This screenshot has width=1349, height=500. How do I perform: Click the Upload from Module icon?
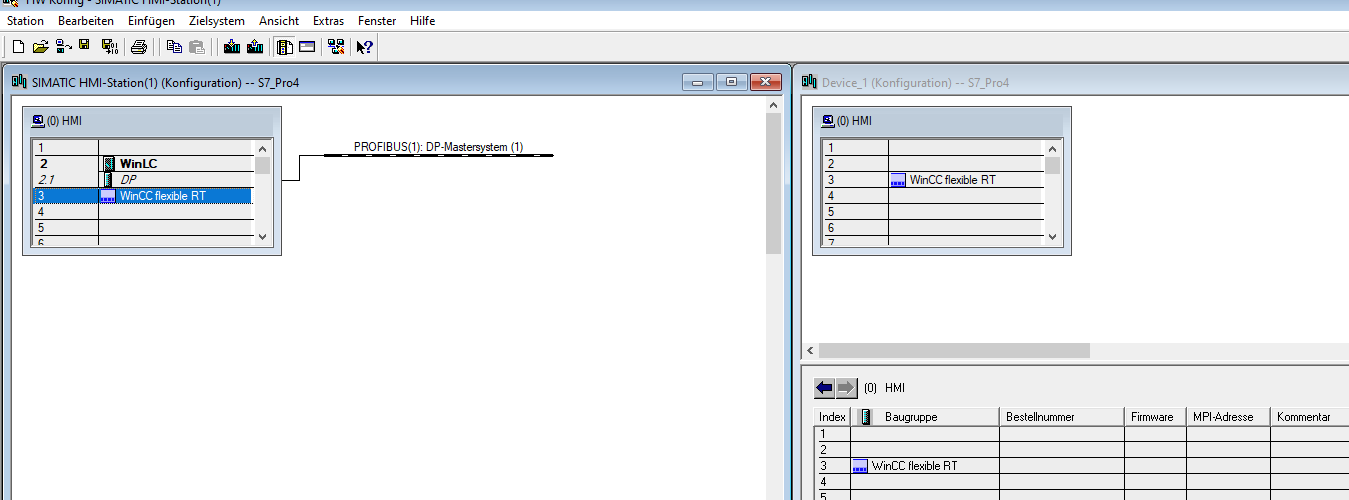[x=255, y=46]
